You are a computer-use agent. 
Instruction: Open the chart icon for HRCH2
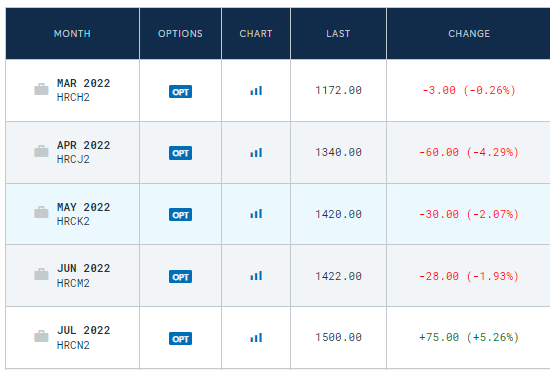256,91
